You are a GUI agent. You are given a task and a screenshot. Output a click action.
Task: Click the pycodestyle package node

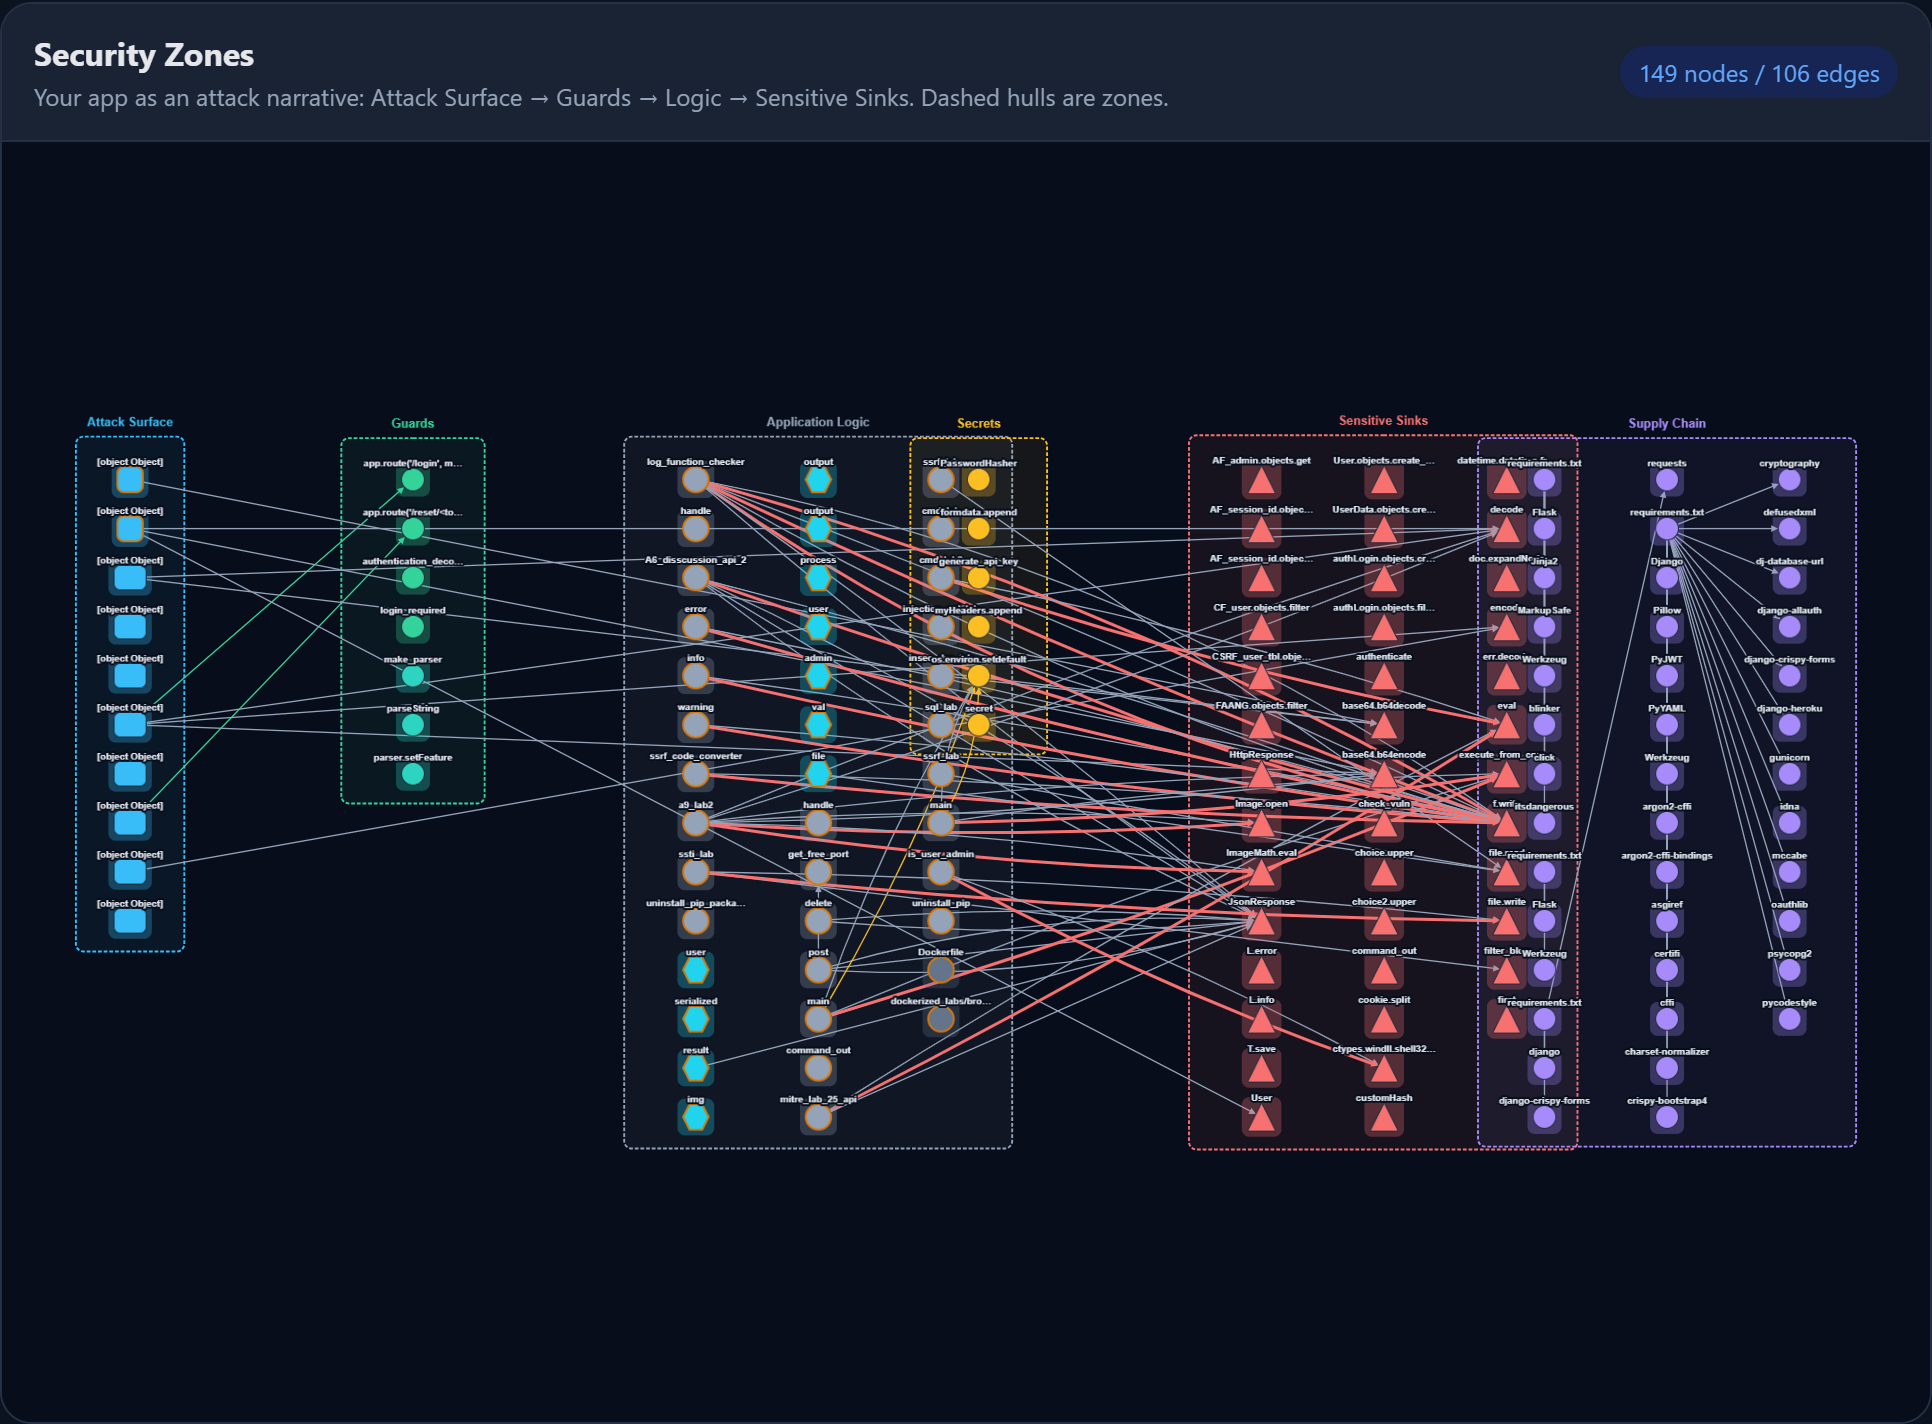(x=1790, y=1019)
